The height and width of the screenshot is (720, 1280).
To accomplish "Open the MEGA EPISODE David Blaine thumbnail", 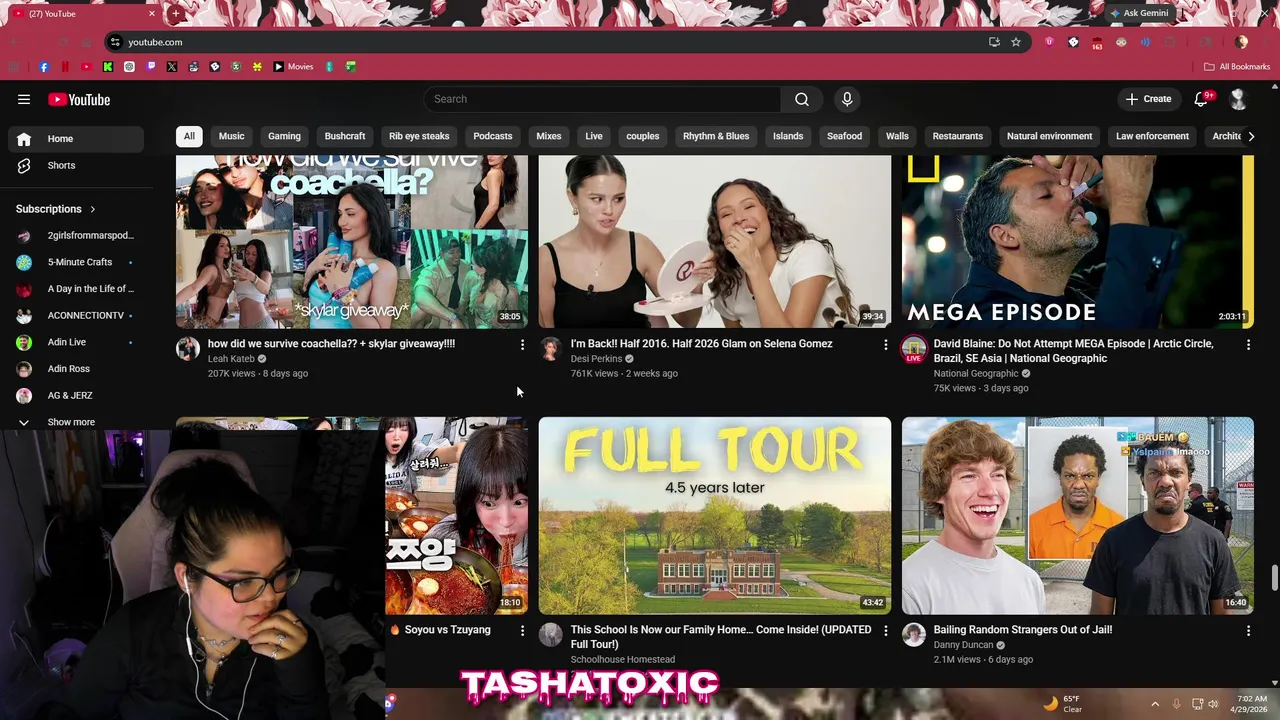I will point(1077,242).
